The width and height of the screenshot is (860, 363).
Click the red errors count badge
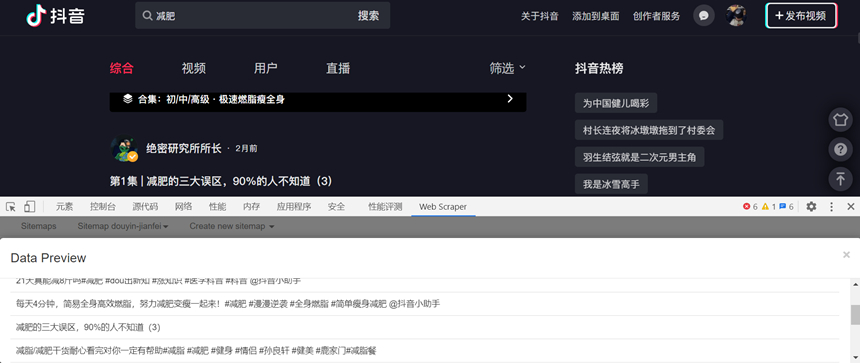click(x=750, y=207)
